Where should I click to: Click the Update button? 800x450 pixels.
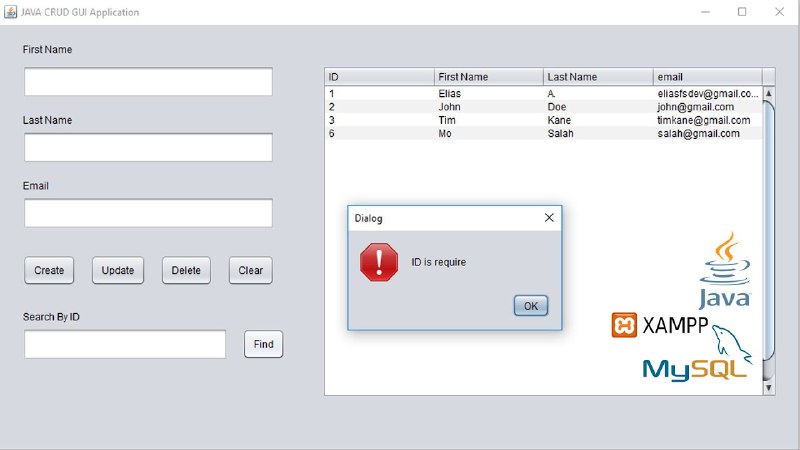pos(118,270)
